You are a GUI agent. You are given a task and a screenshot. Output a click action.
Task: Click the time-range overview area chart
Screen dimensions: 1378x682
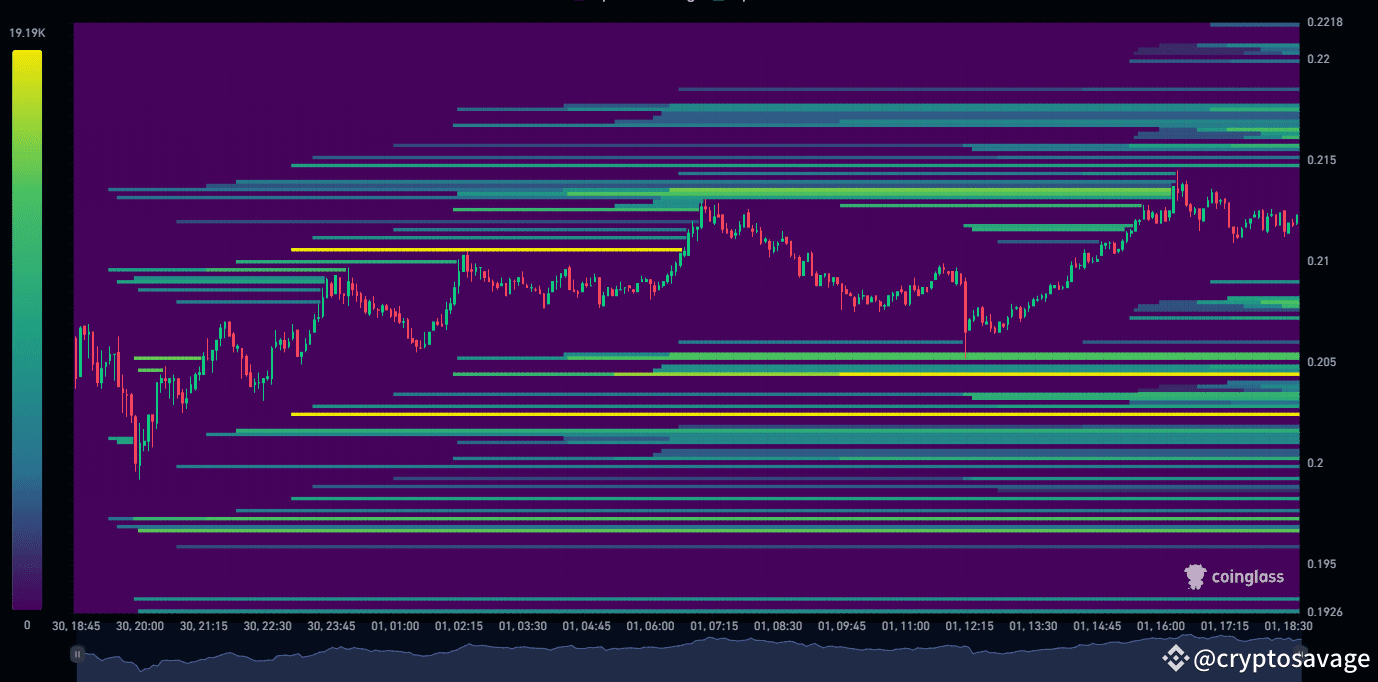pyautogui.click(x=687, y=659)
